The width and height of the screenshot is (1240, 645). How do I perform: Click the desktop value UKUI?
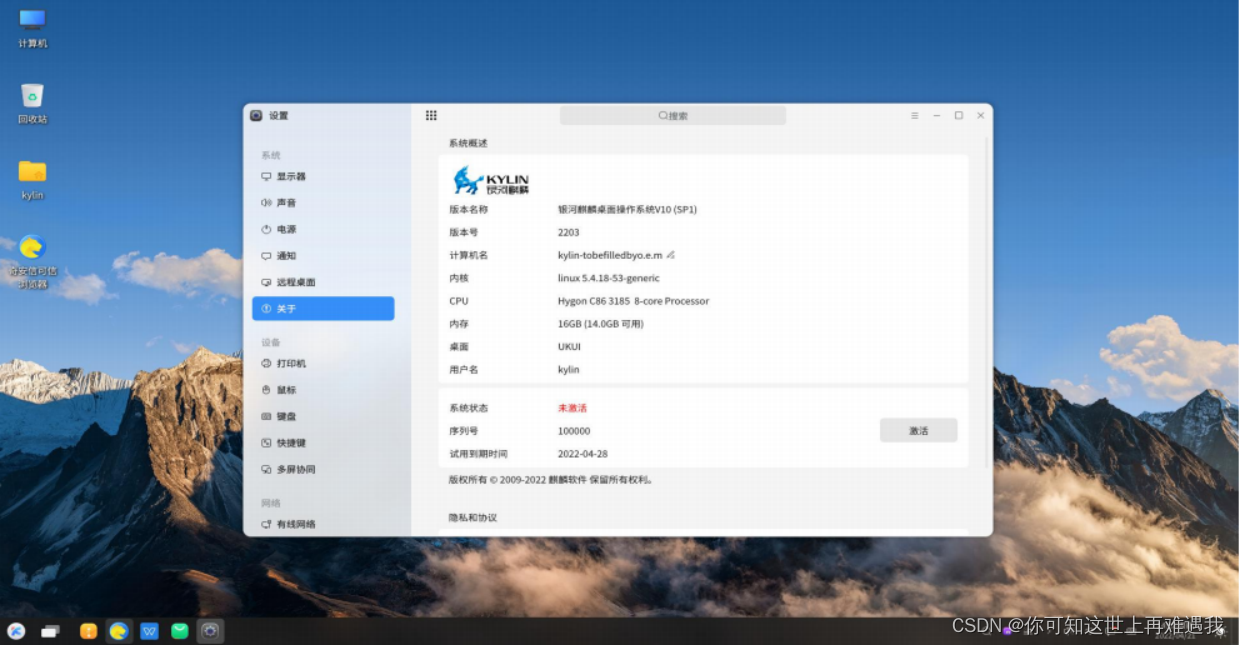point(569,347)
